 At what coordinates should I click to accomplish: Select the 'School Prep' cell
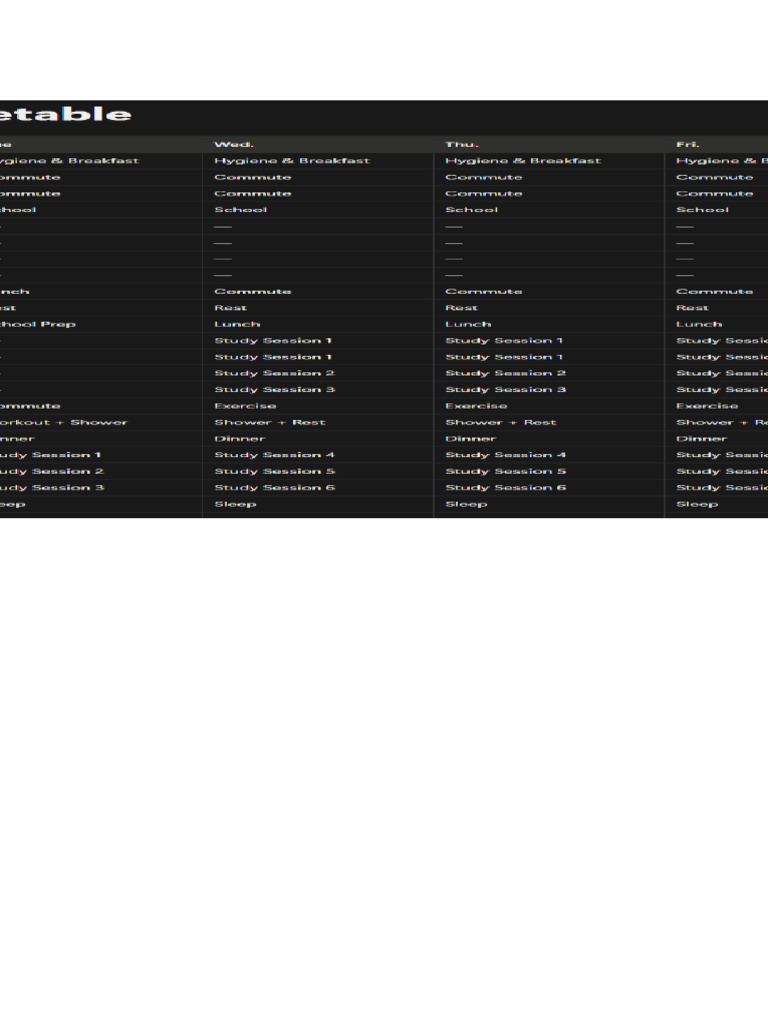tap(37, 324)
